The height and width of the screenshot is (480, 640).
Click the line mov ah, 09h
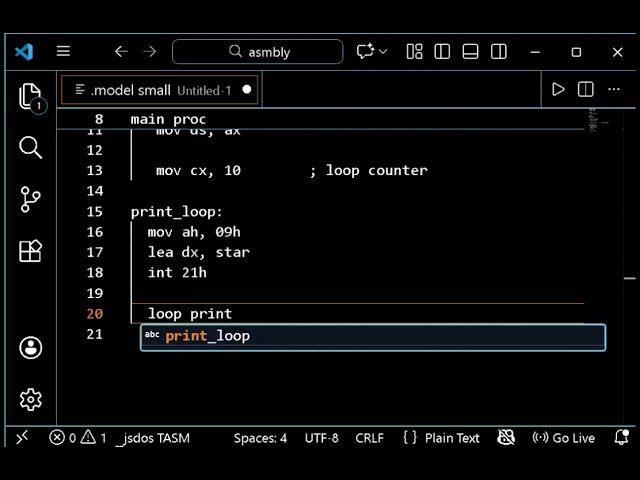tap(194, 232)
